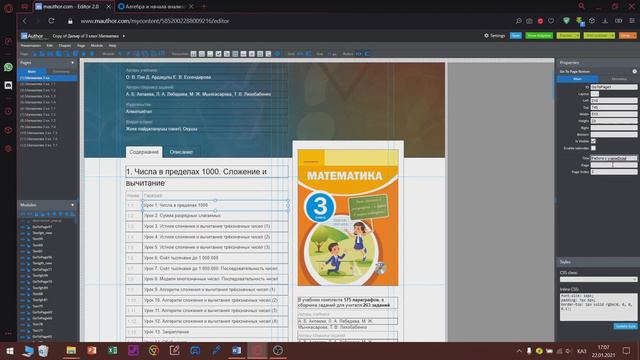Screen dimensions: 640x360
Task: Open WhatsApp from the browser sidebar
Action: click(x=8, y=67)
